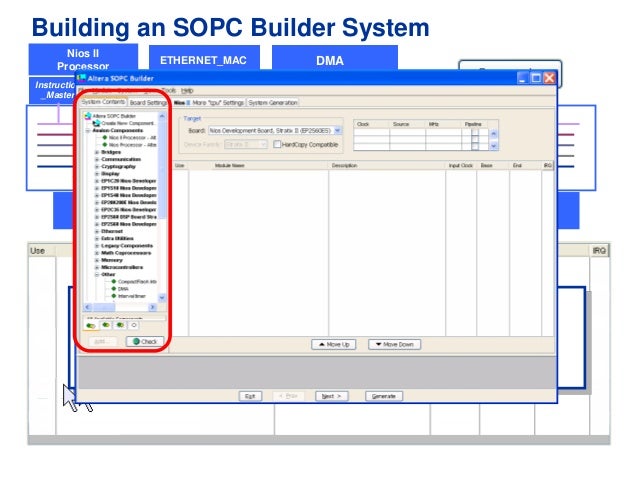Screen dimensions: 638x479
Task: Toggle the bottom Pipeline checkbox in clock table
Action: pyautogui.click(x=475, y=146)
